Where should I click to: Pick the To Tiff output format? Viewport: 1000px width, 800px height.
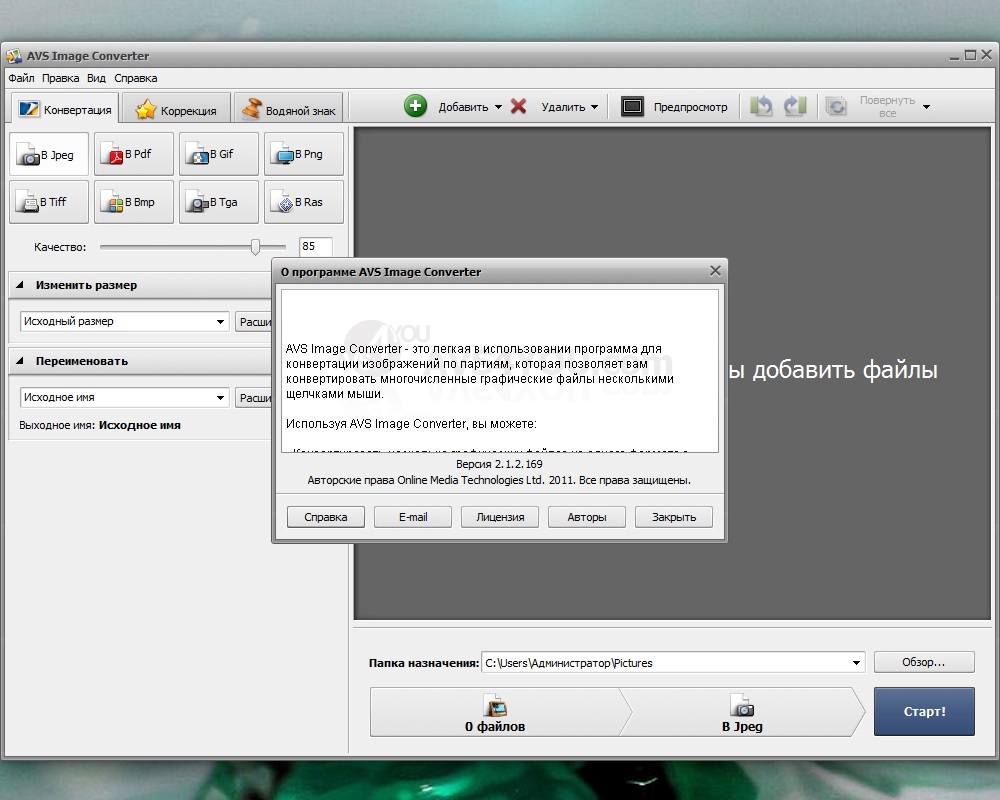[49, 202]
